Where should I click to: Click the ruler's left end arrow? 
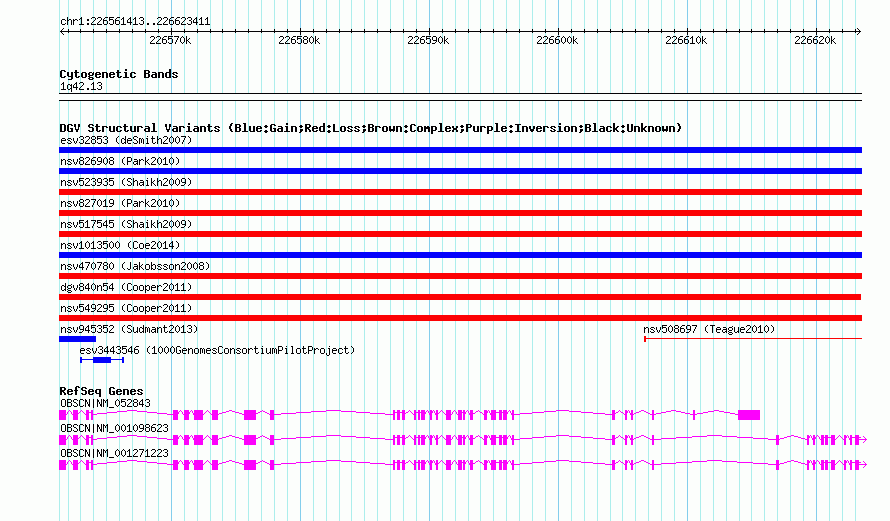coord(62,31)
